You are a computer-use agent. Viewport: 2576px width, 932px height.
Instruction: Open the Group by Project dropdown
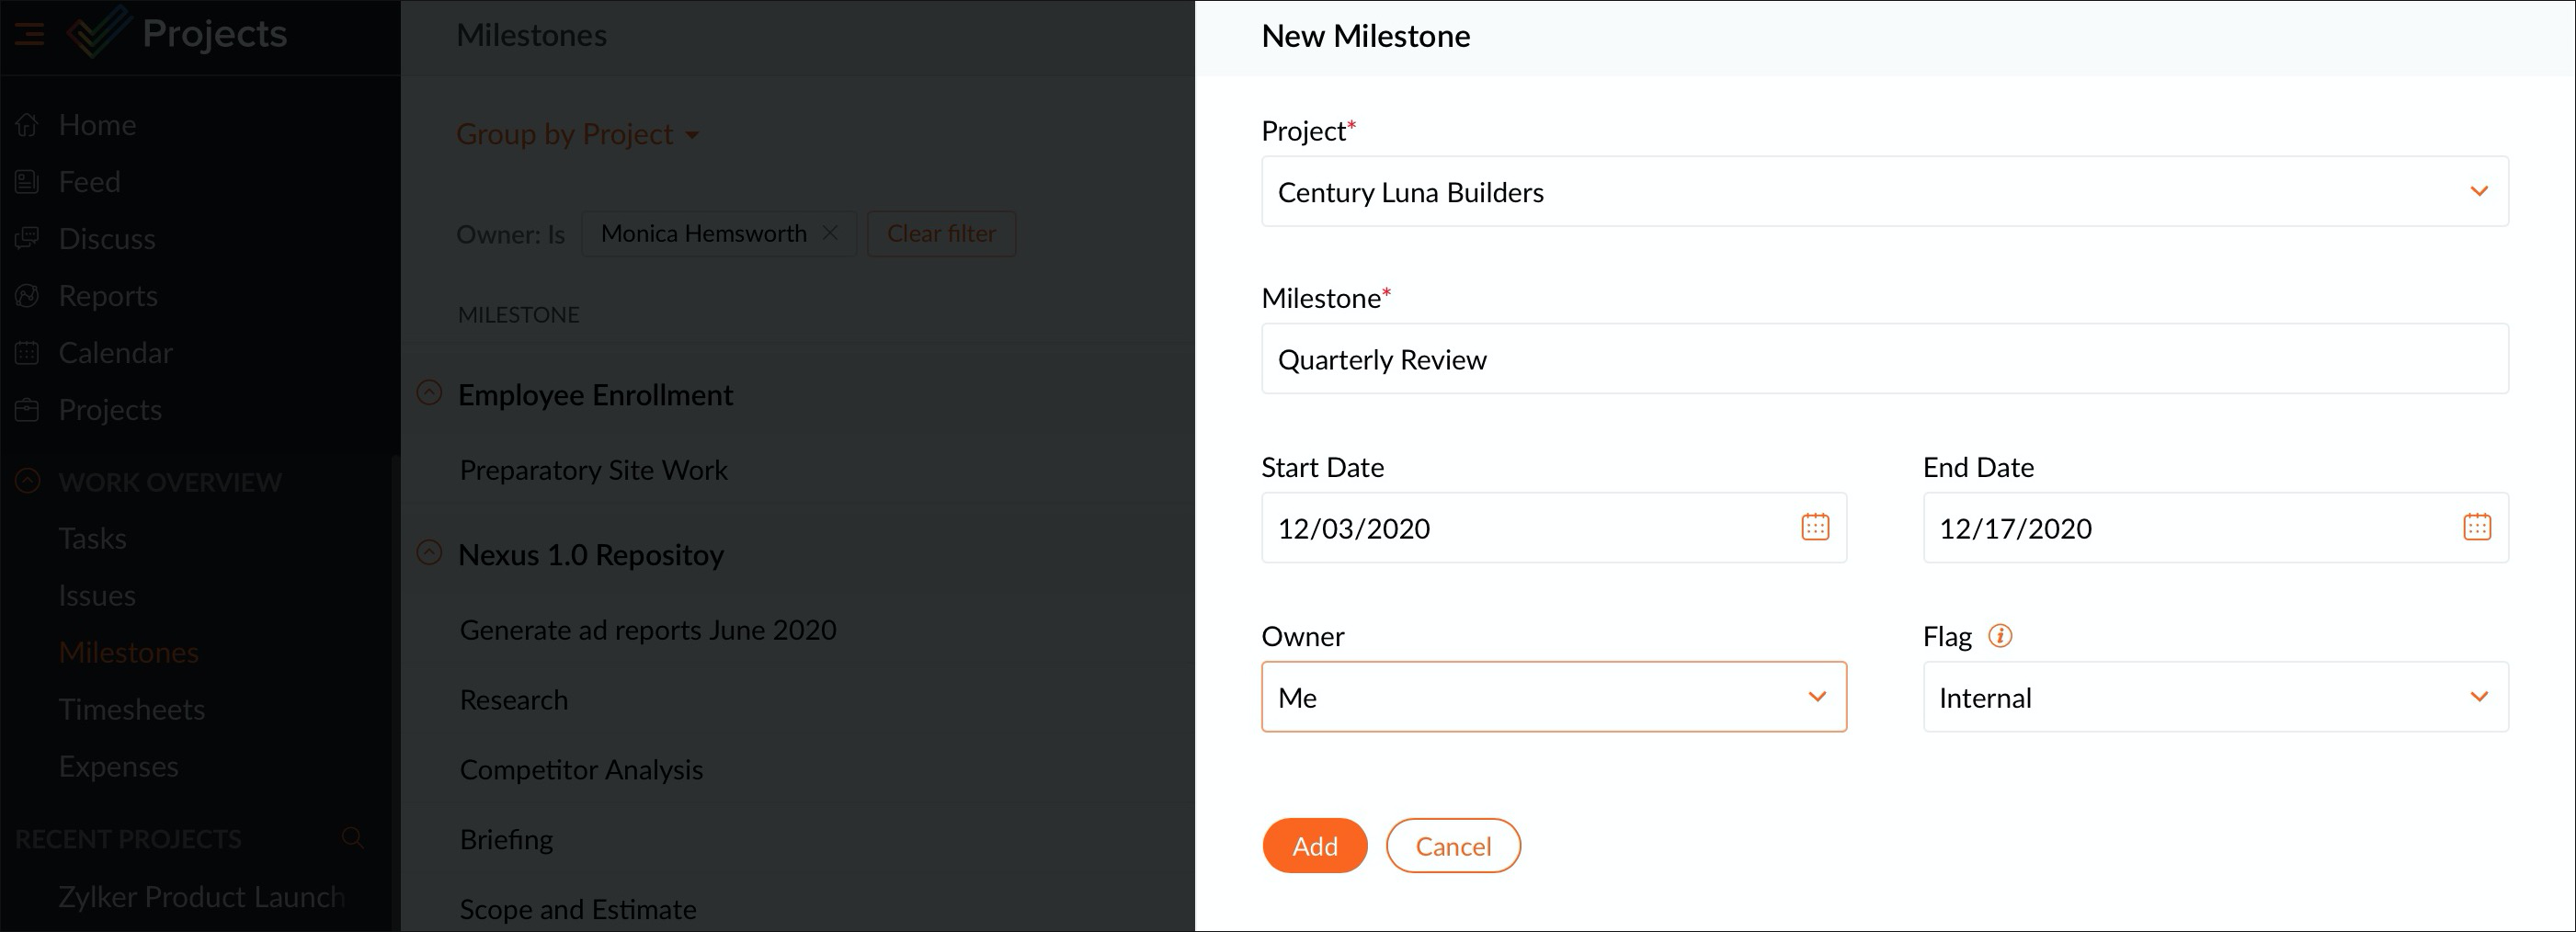tap(577, 134)
